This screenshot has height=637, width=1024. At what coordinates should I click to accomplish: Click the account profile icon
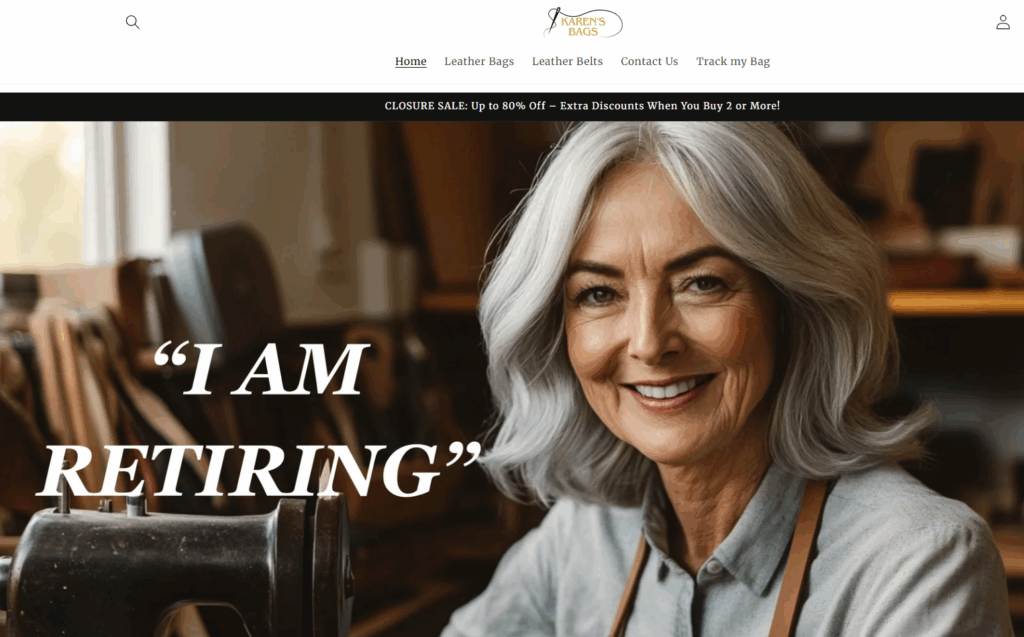point(1002,22)
